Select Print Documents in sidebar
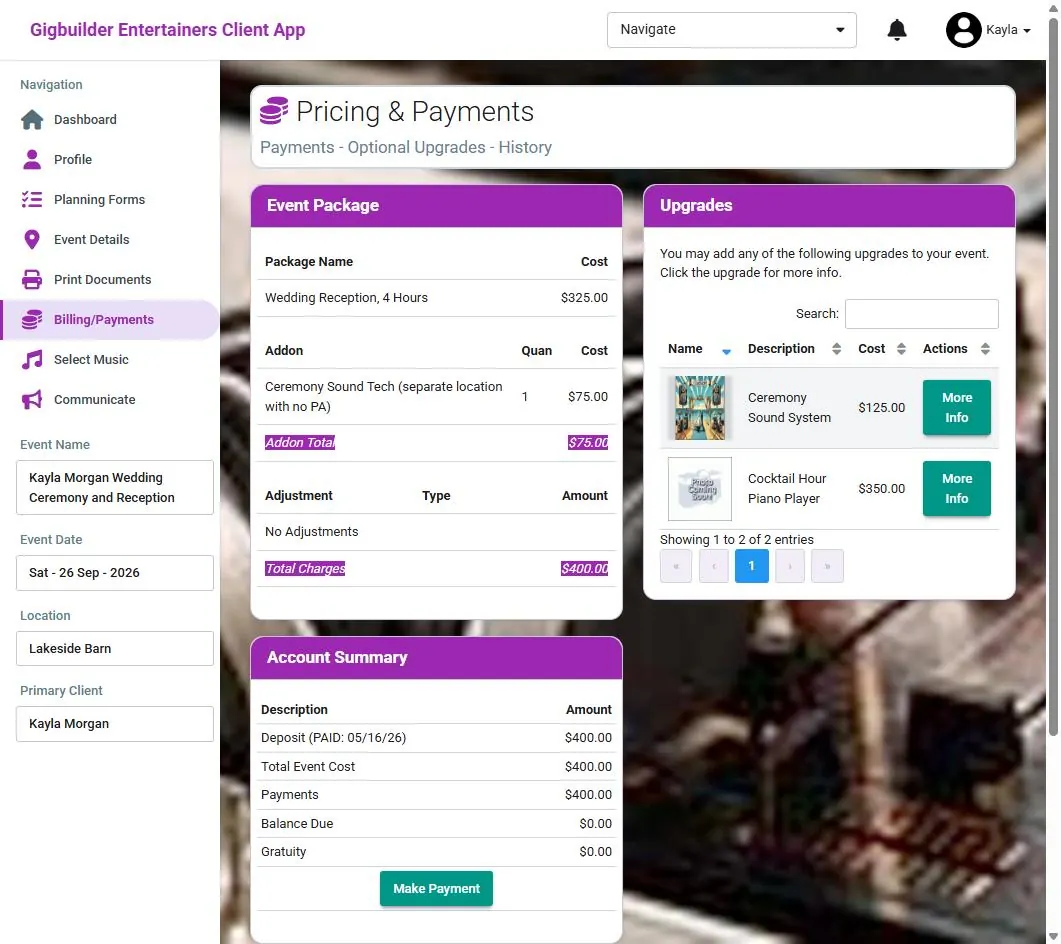Viewport: 1061px width, 944px height. click(x=103, y=279)
